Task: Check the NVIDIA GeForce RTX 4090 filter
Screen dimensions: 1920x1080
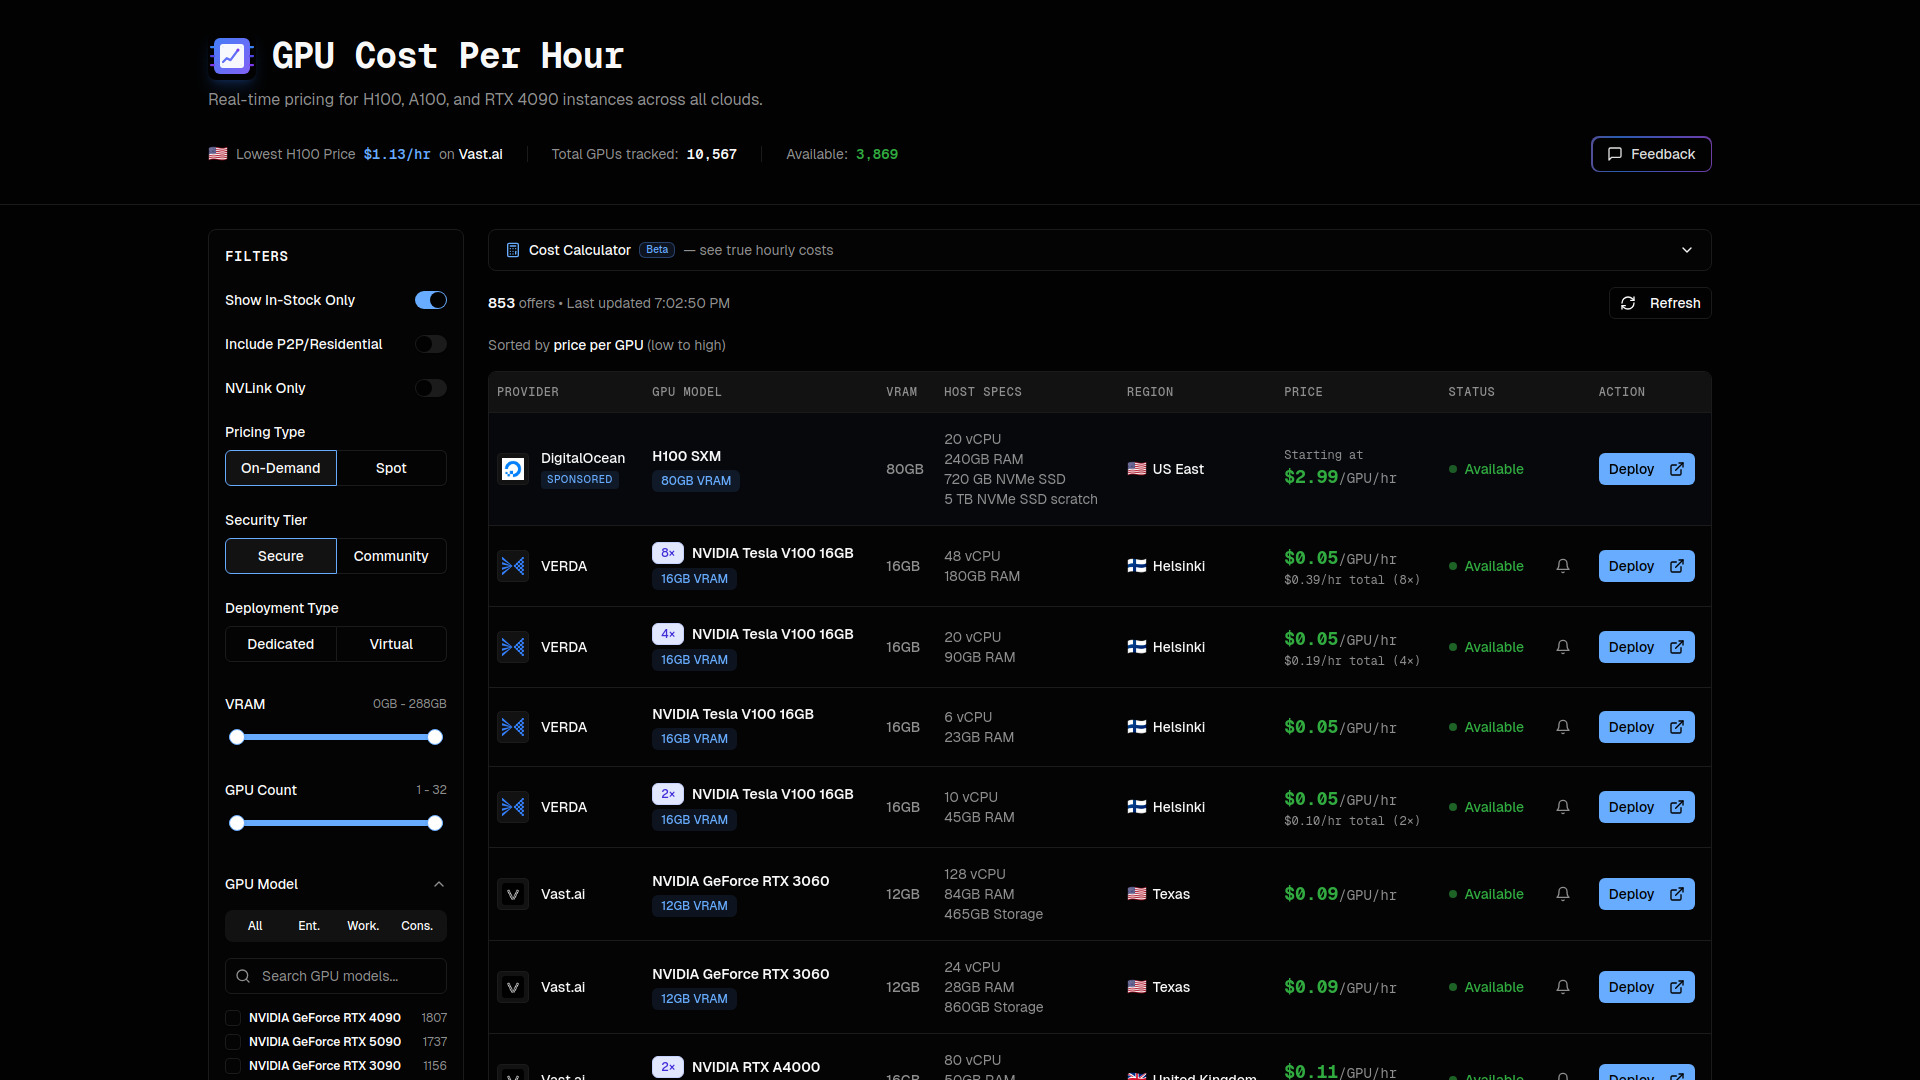Action: [x=232, y=1017]
